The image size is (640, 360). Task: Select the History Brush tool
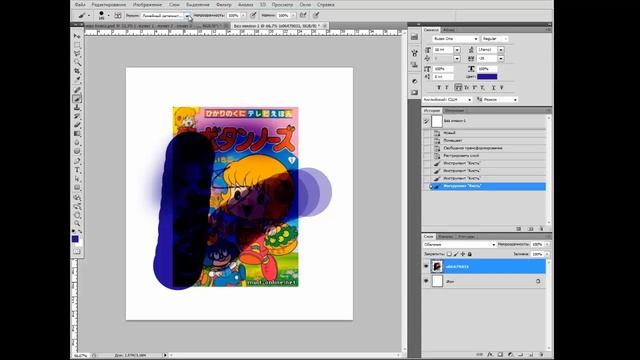(77, 116)
